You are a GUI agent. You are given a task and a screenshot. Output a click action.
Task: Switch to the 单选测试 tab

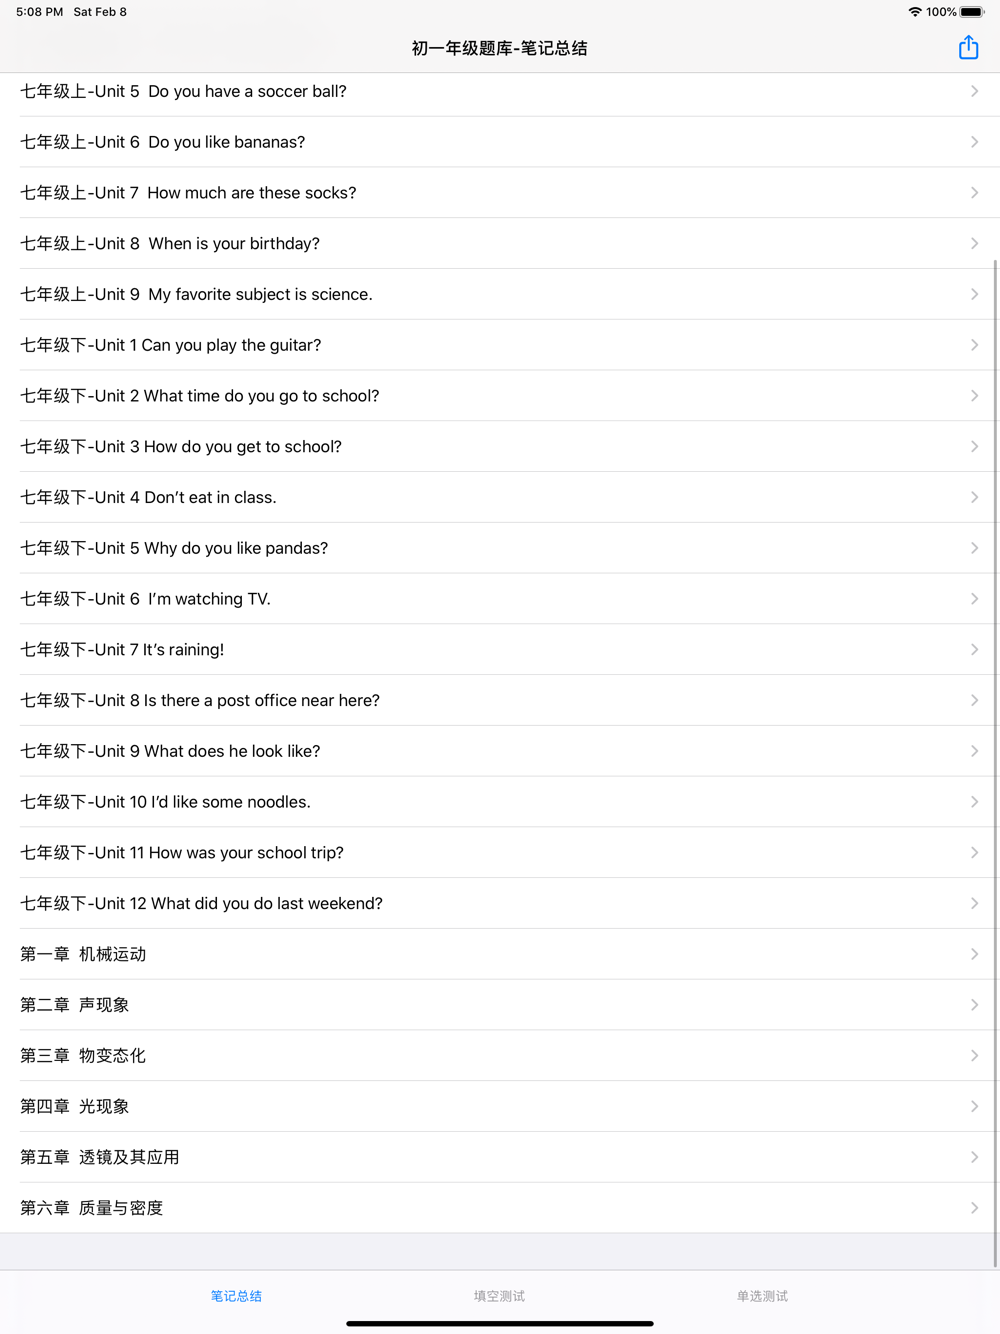[762, 1296]
